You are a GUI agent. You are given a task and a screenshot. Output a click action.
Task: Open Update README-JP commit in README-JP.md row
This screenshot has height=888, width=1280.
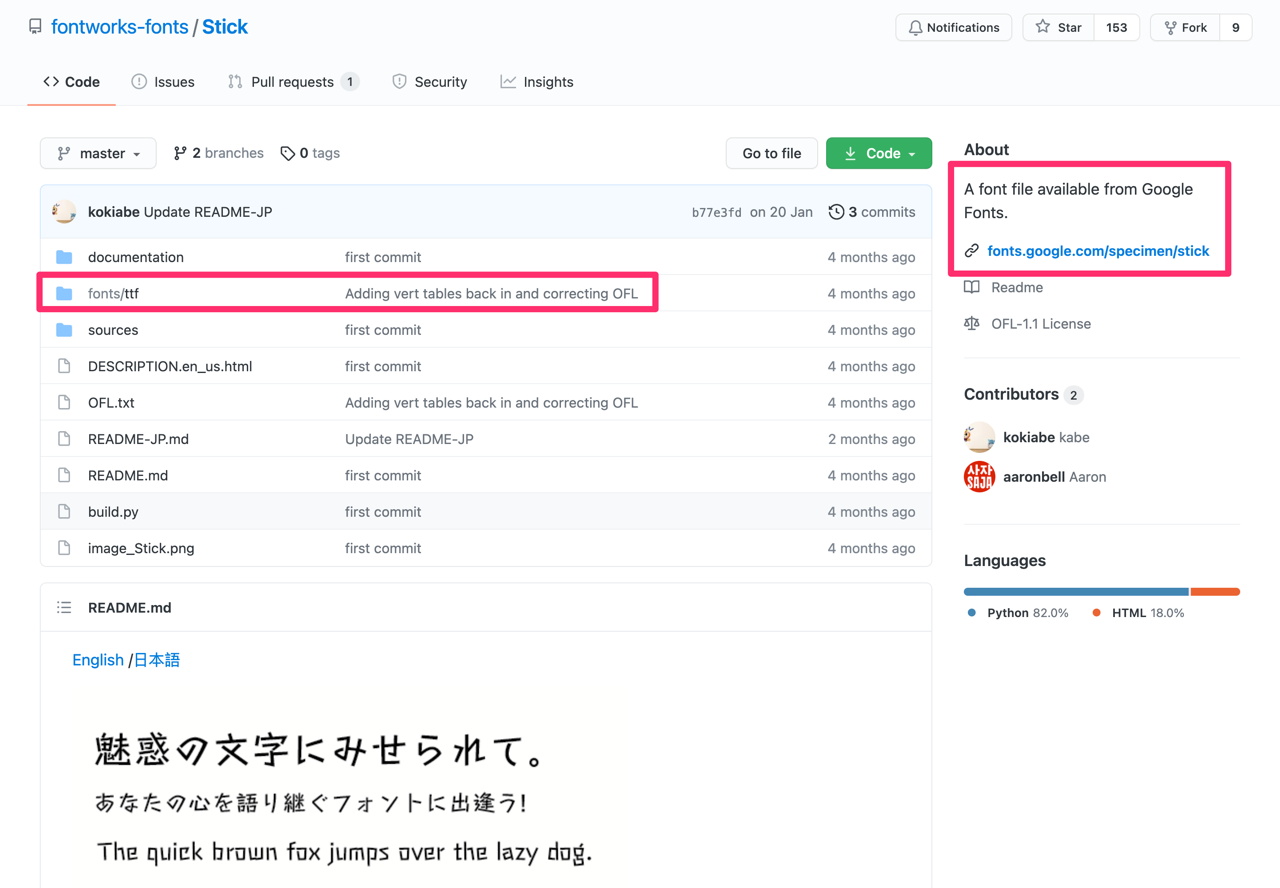(x=409, y=439)
